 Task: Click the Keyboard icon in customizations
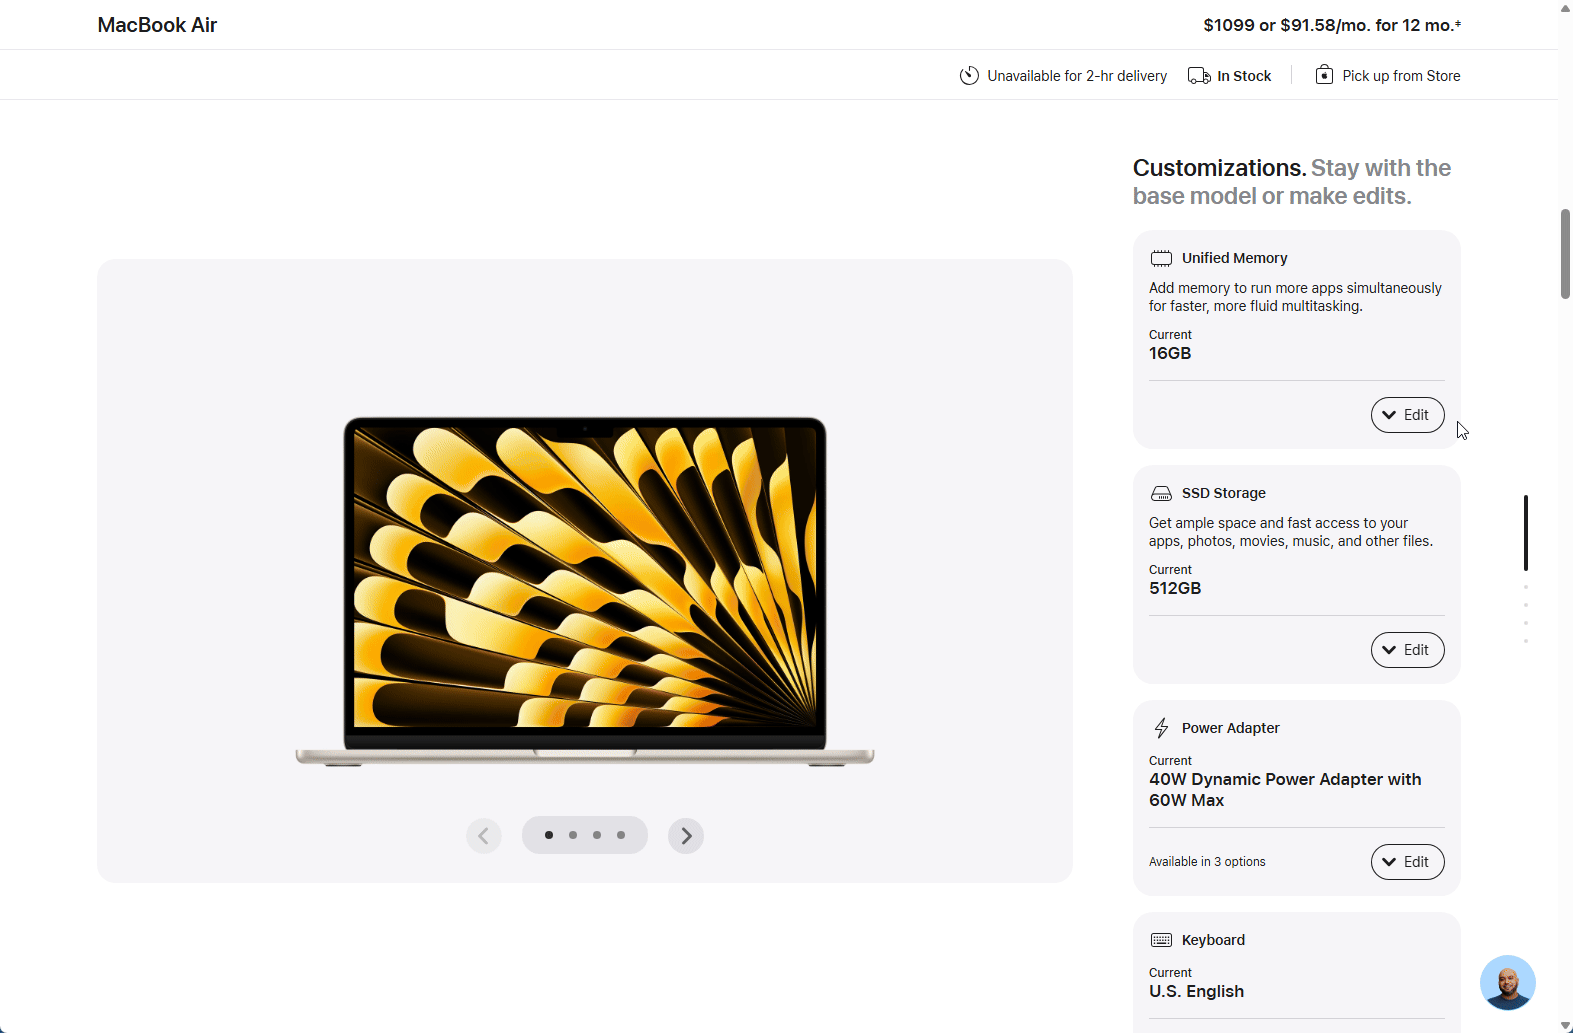[1161, 940]
